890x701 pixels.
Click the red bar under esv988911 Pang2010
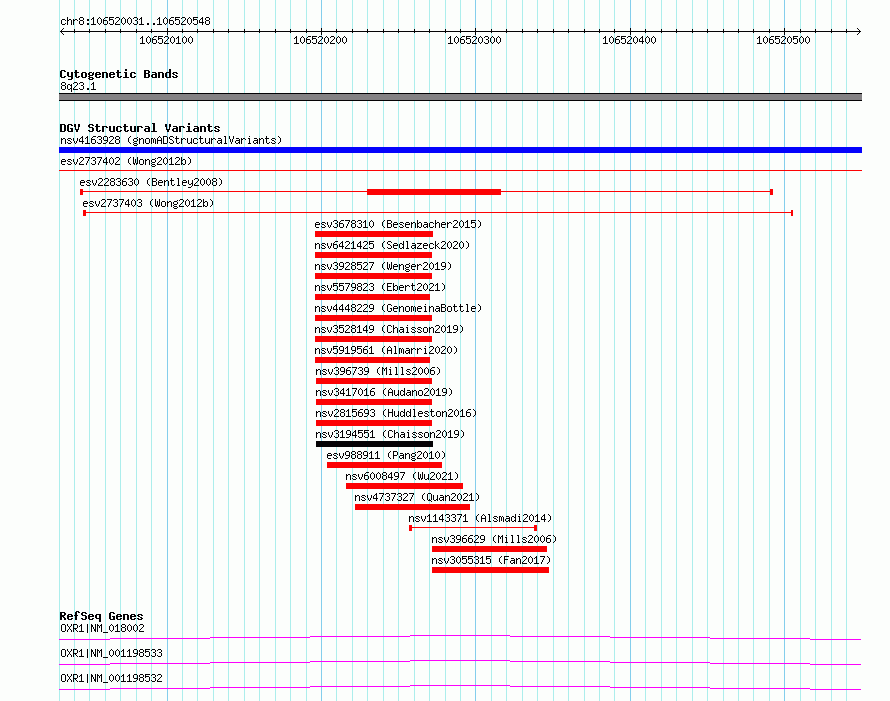click(x=384, y=465)
